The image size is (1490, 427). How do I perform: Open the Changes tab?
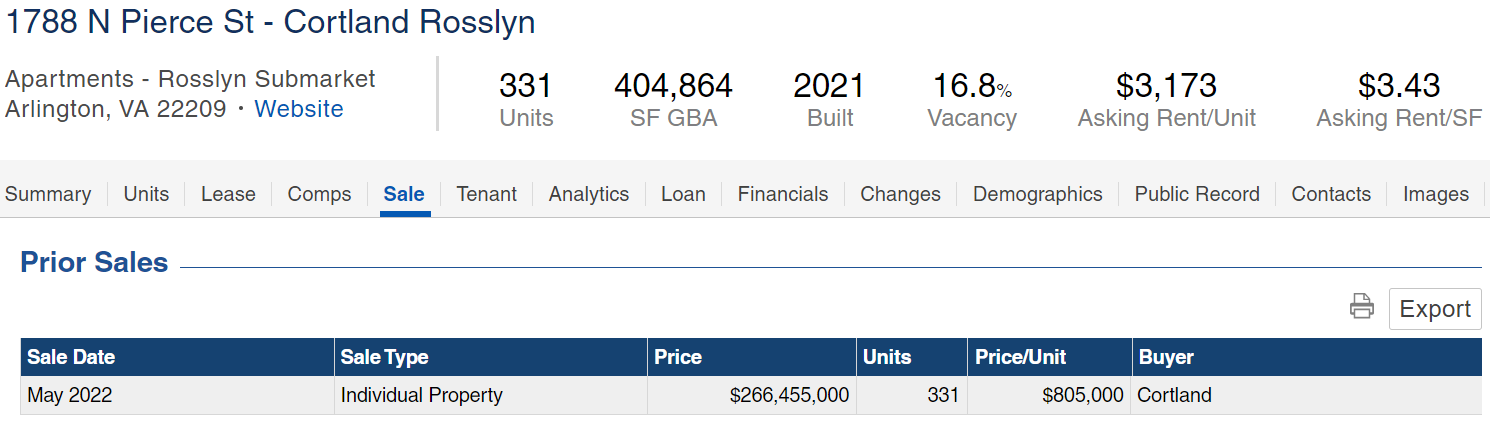coord(900,194)
